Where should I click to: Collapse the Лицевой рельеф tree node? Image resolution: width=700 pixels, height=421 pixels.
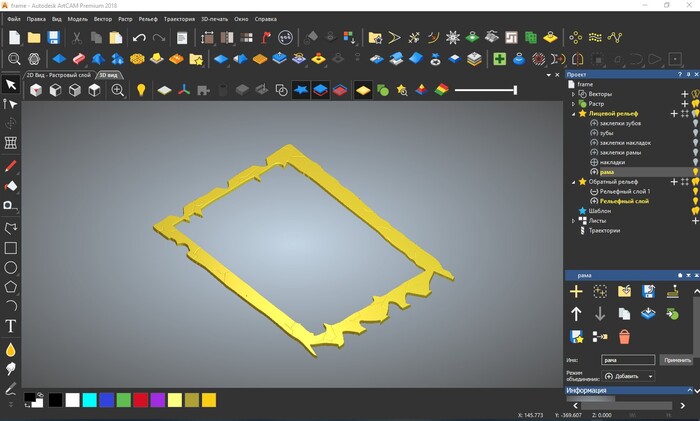point(573,113)
